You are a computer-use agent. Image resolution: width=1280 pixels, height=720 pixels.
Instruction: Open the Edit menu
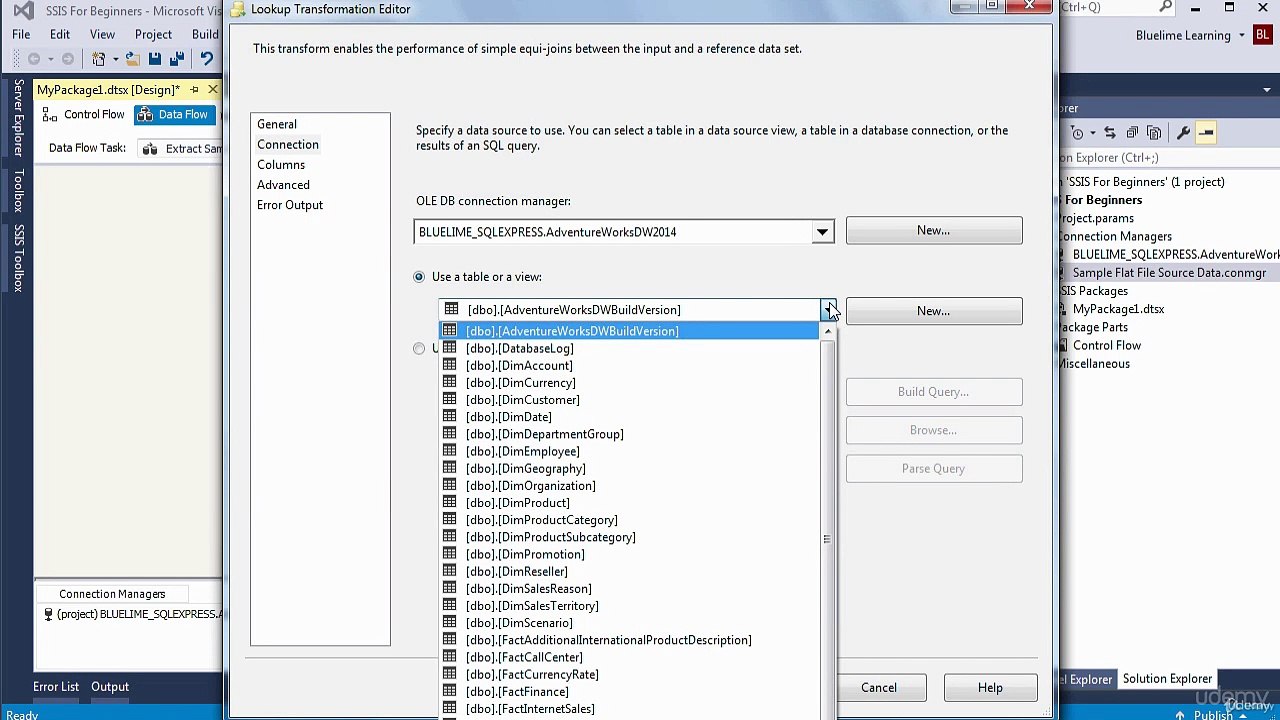pos(60,35)
